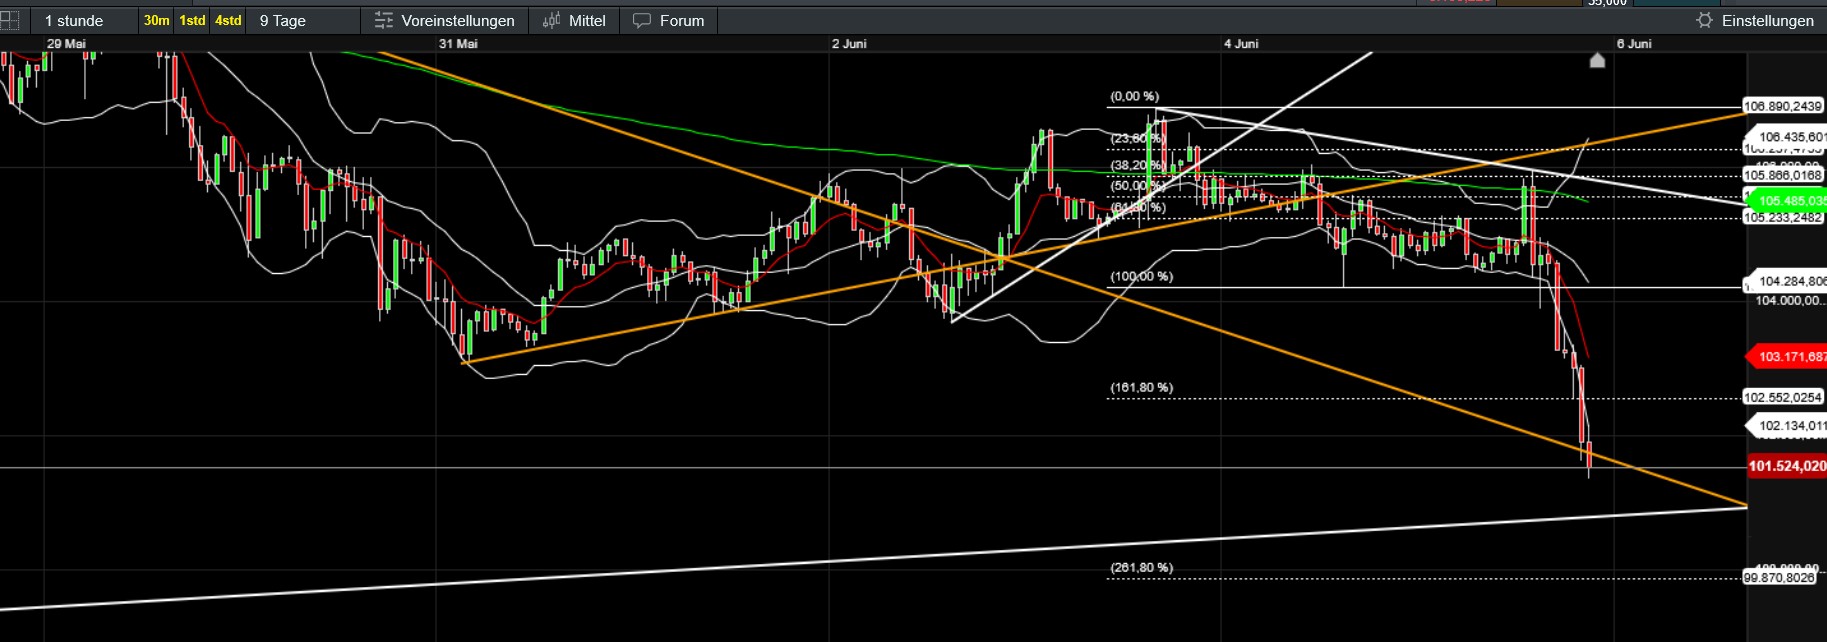Switch to the 1std timeframe
The image size is (1827, 642).
point(192,20)
